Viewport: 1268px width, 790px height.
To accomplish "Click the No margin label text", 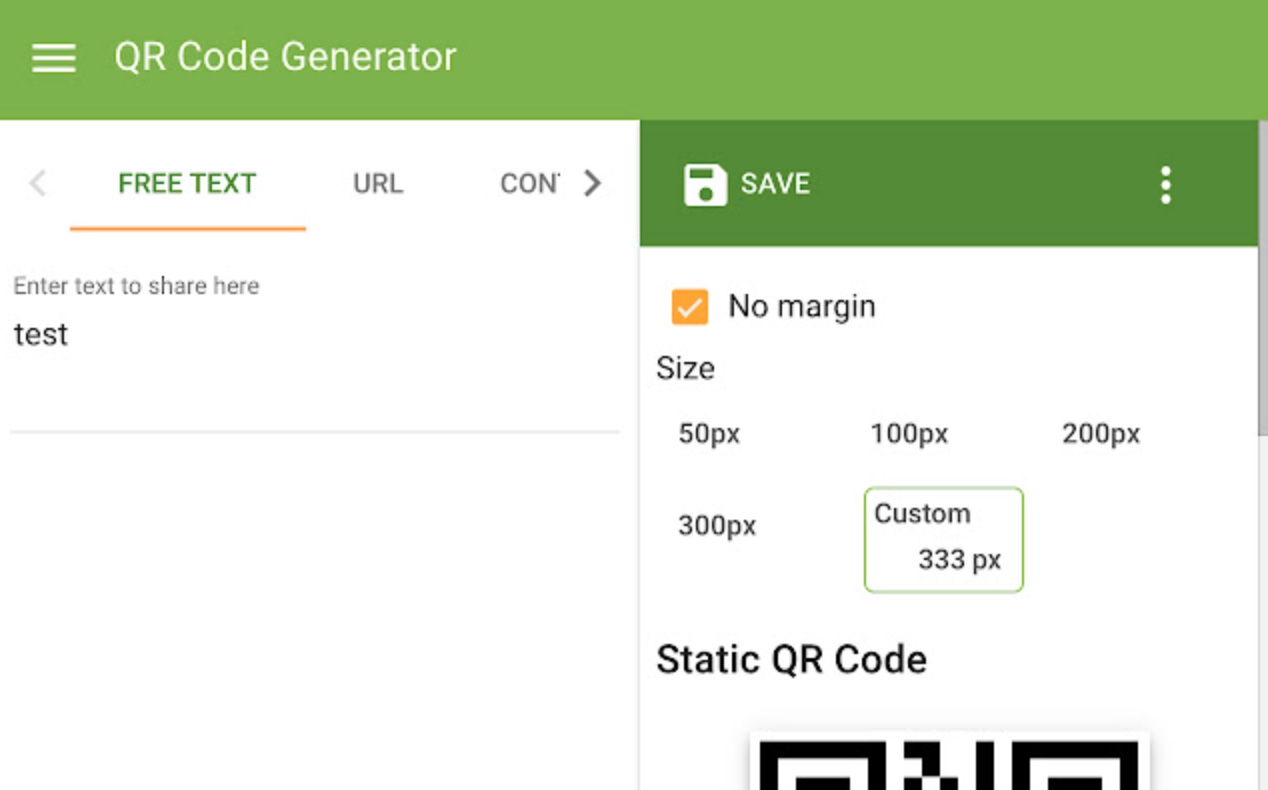I will 801,306.
